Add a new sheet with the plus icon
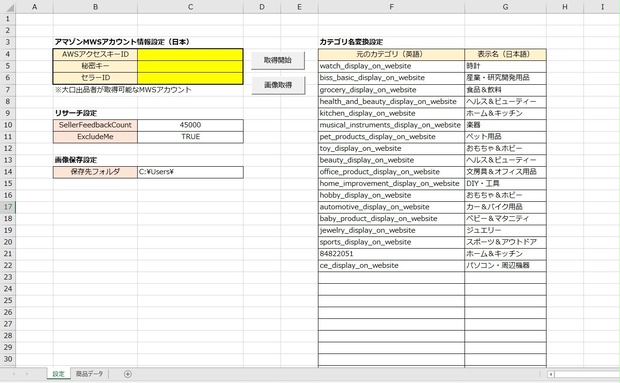 click(128, 374)
